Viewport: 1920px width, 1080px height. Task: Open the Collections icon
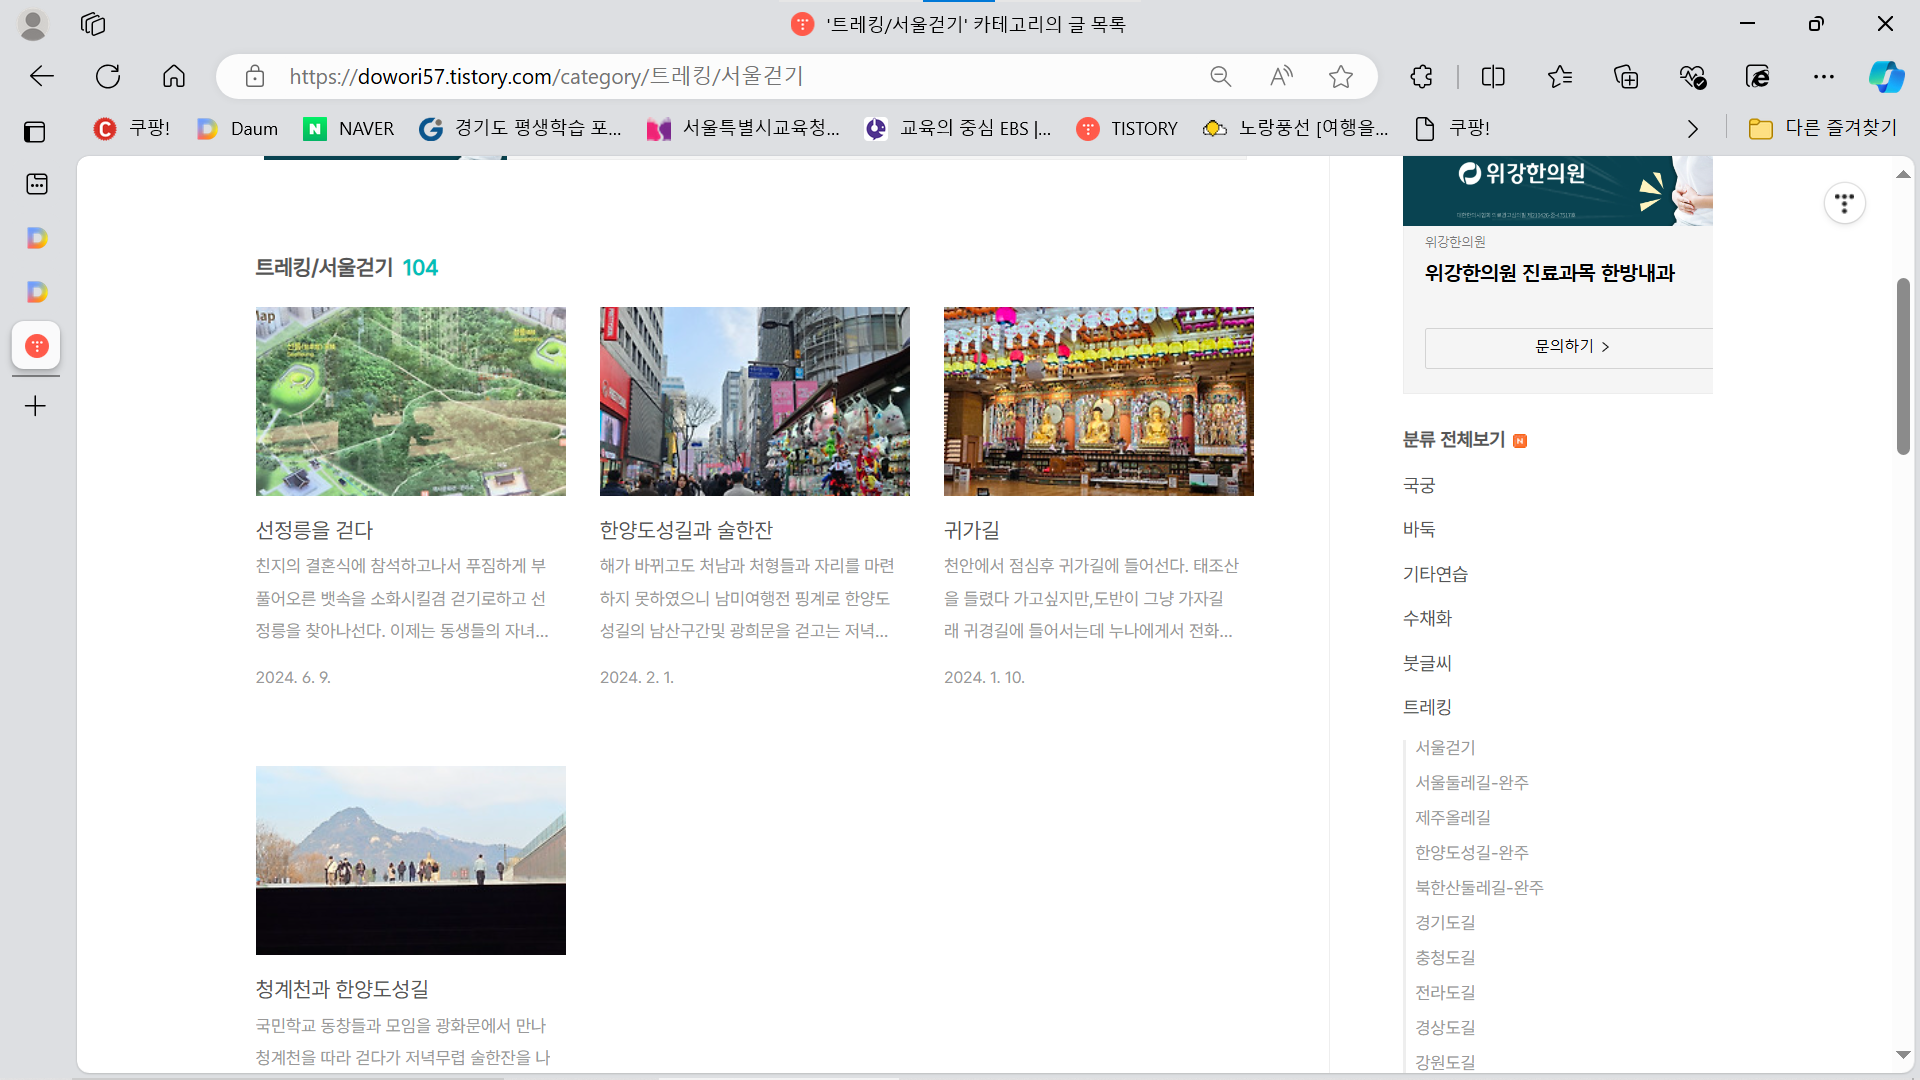coord(1626,76)
